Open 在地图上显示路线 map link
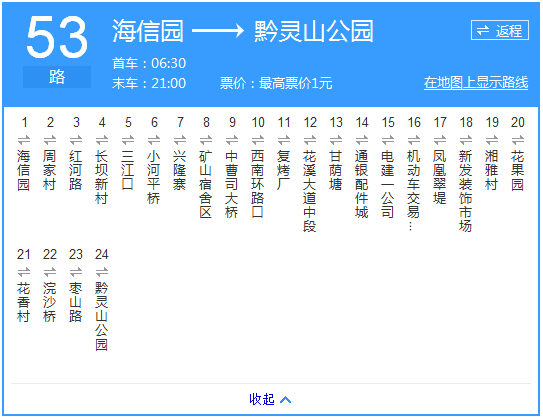 (x=476, y=83)
